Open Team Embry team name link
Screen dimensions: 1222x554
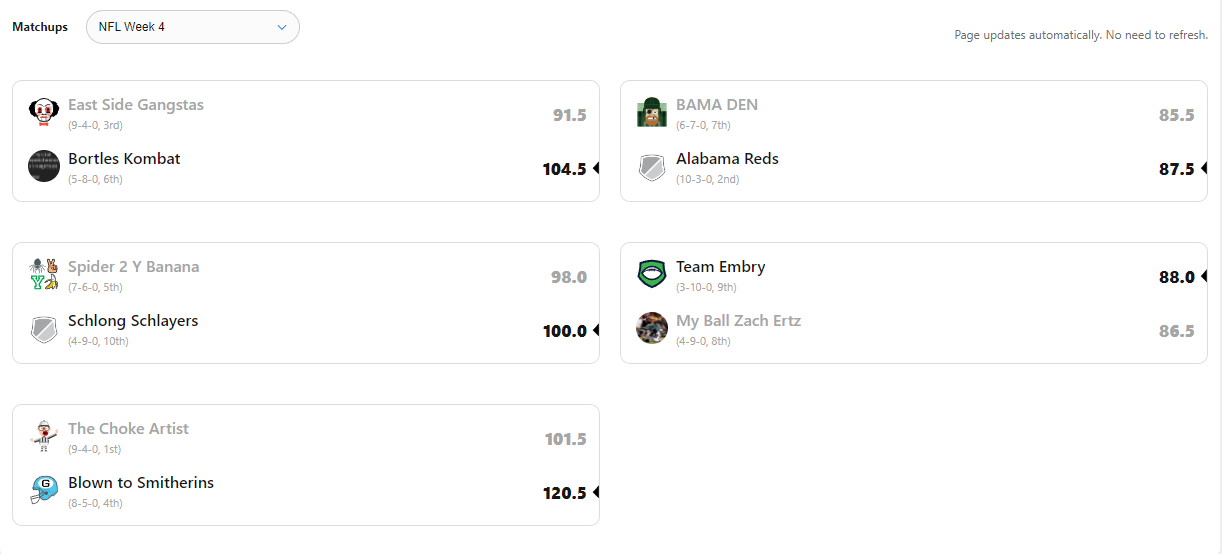(x=720, y=267)
